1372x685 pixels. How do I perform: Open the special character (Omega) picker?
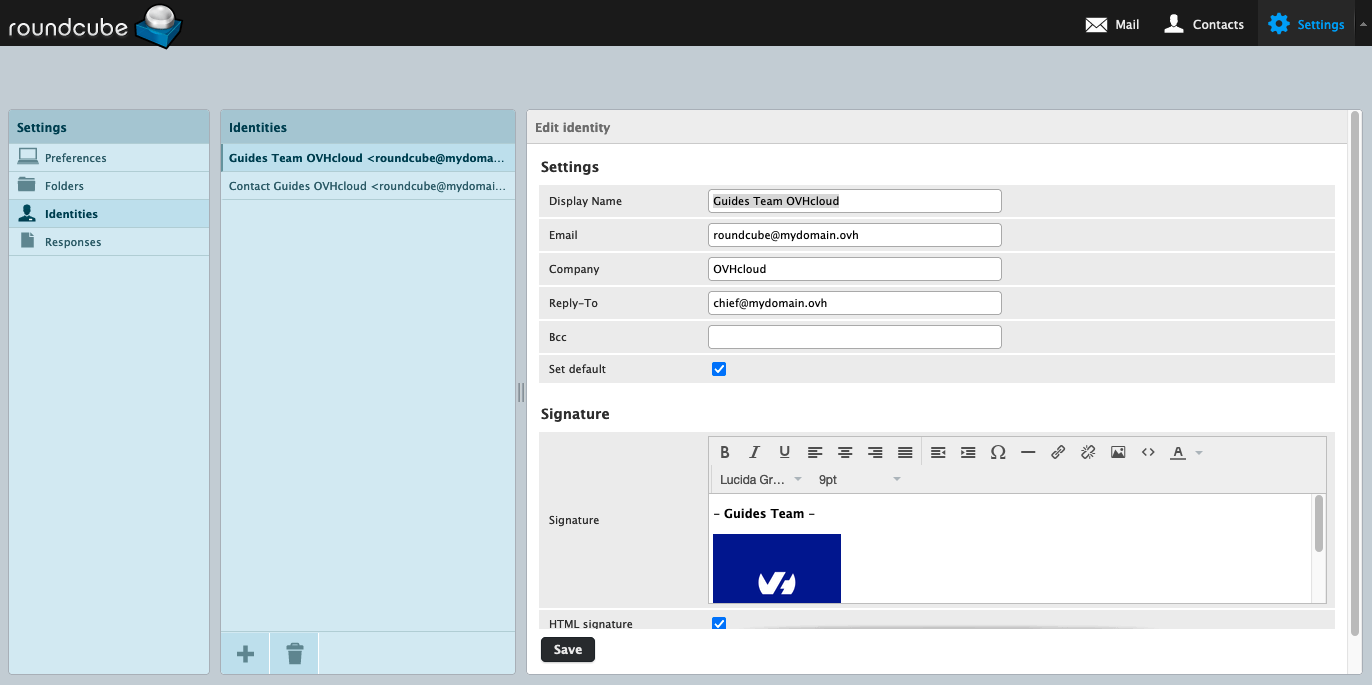[x=997, y=452]
